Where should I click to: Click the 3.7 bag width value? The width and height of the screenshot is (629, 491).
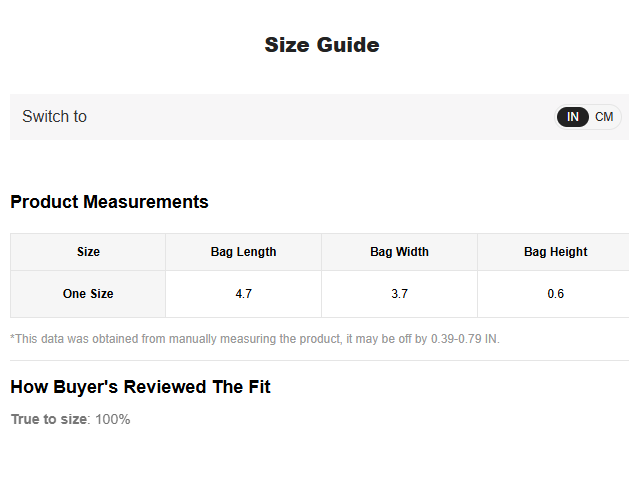(400, 294)
